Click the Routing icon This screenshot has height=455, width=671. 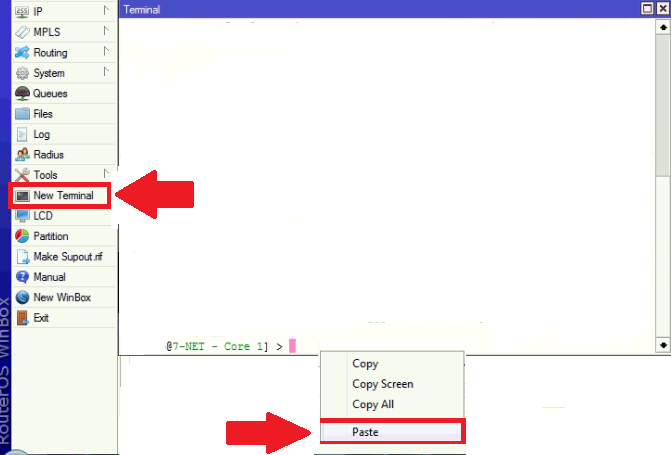(22, 52)
